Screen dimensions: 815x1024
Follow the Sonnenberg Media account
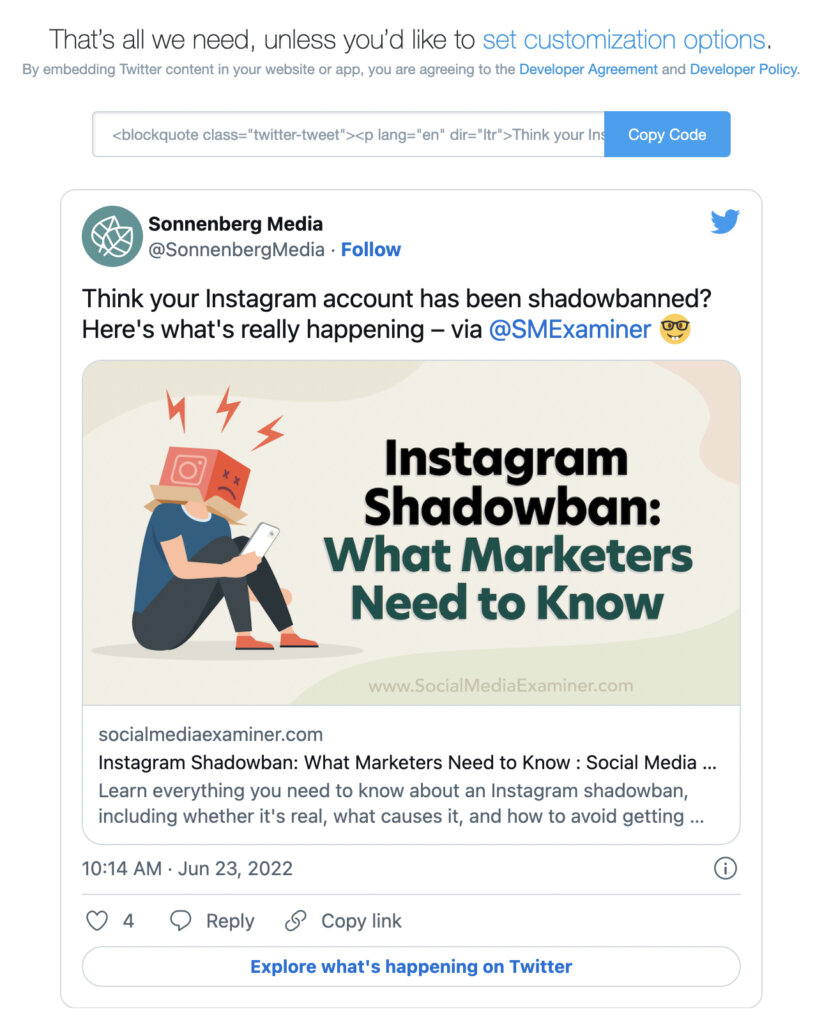371,249
